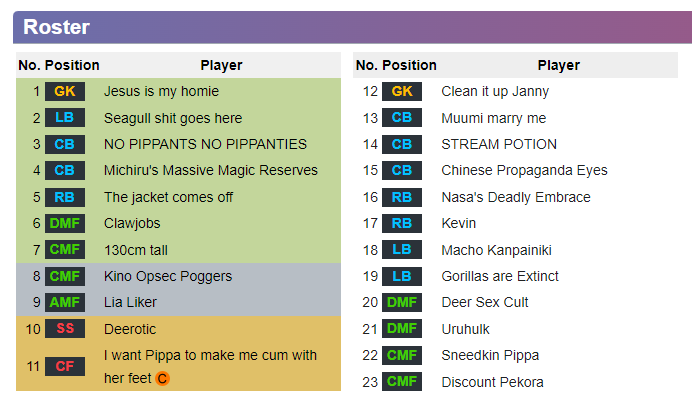Click the orange captain C badge
The height and width of the screenshot is (404, 692).
(x=162, y=378)
